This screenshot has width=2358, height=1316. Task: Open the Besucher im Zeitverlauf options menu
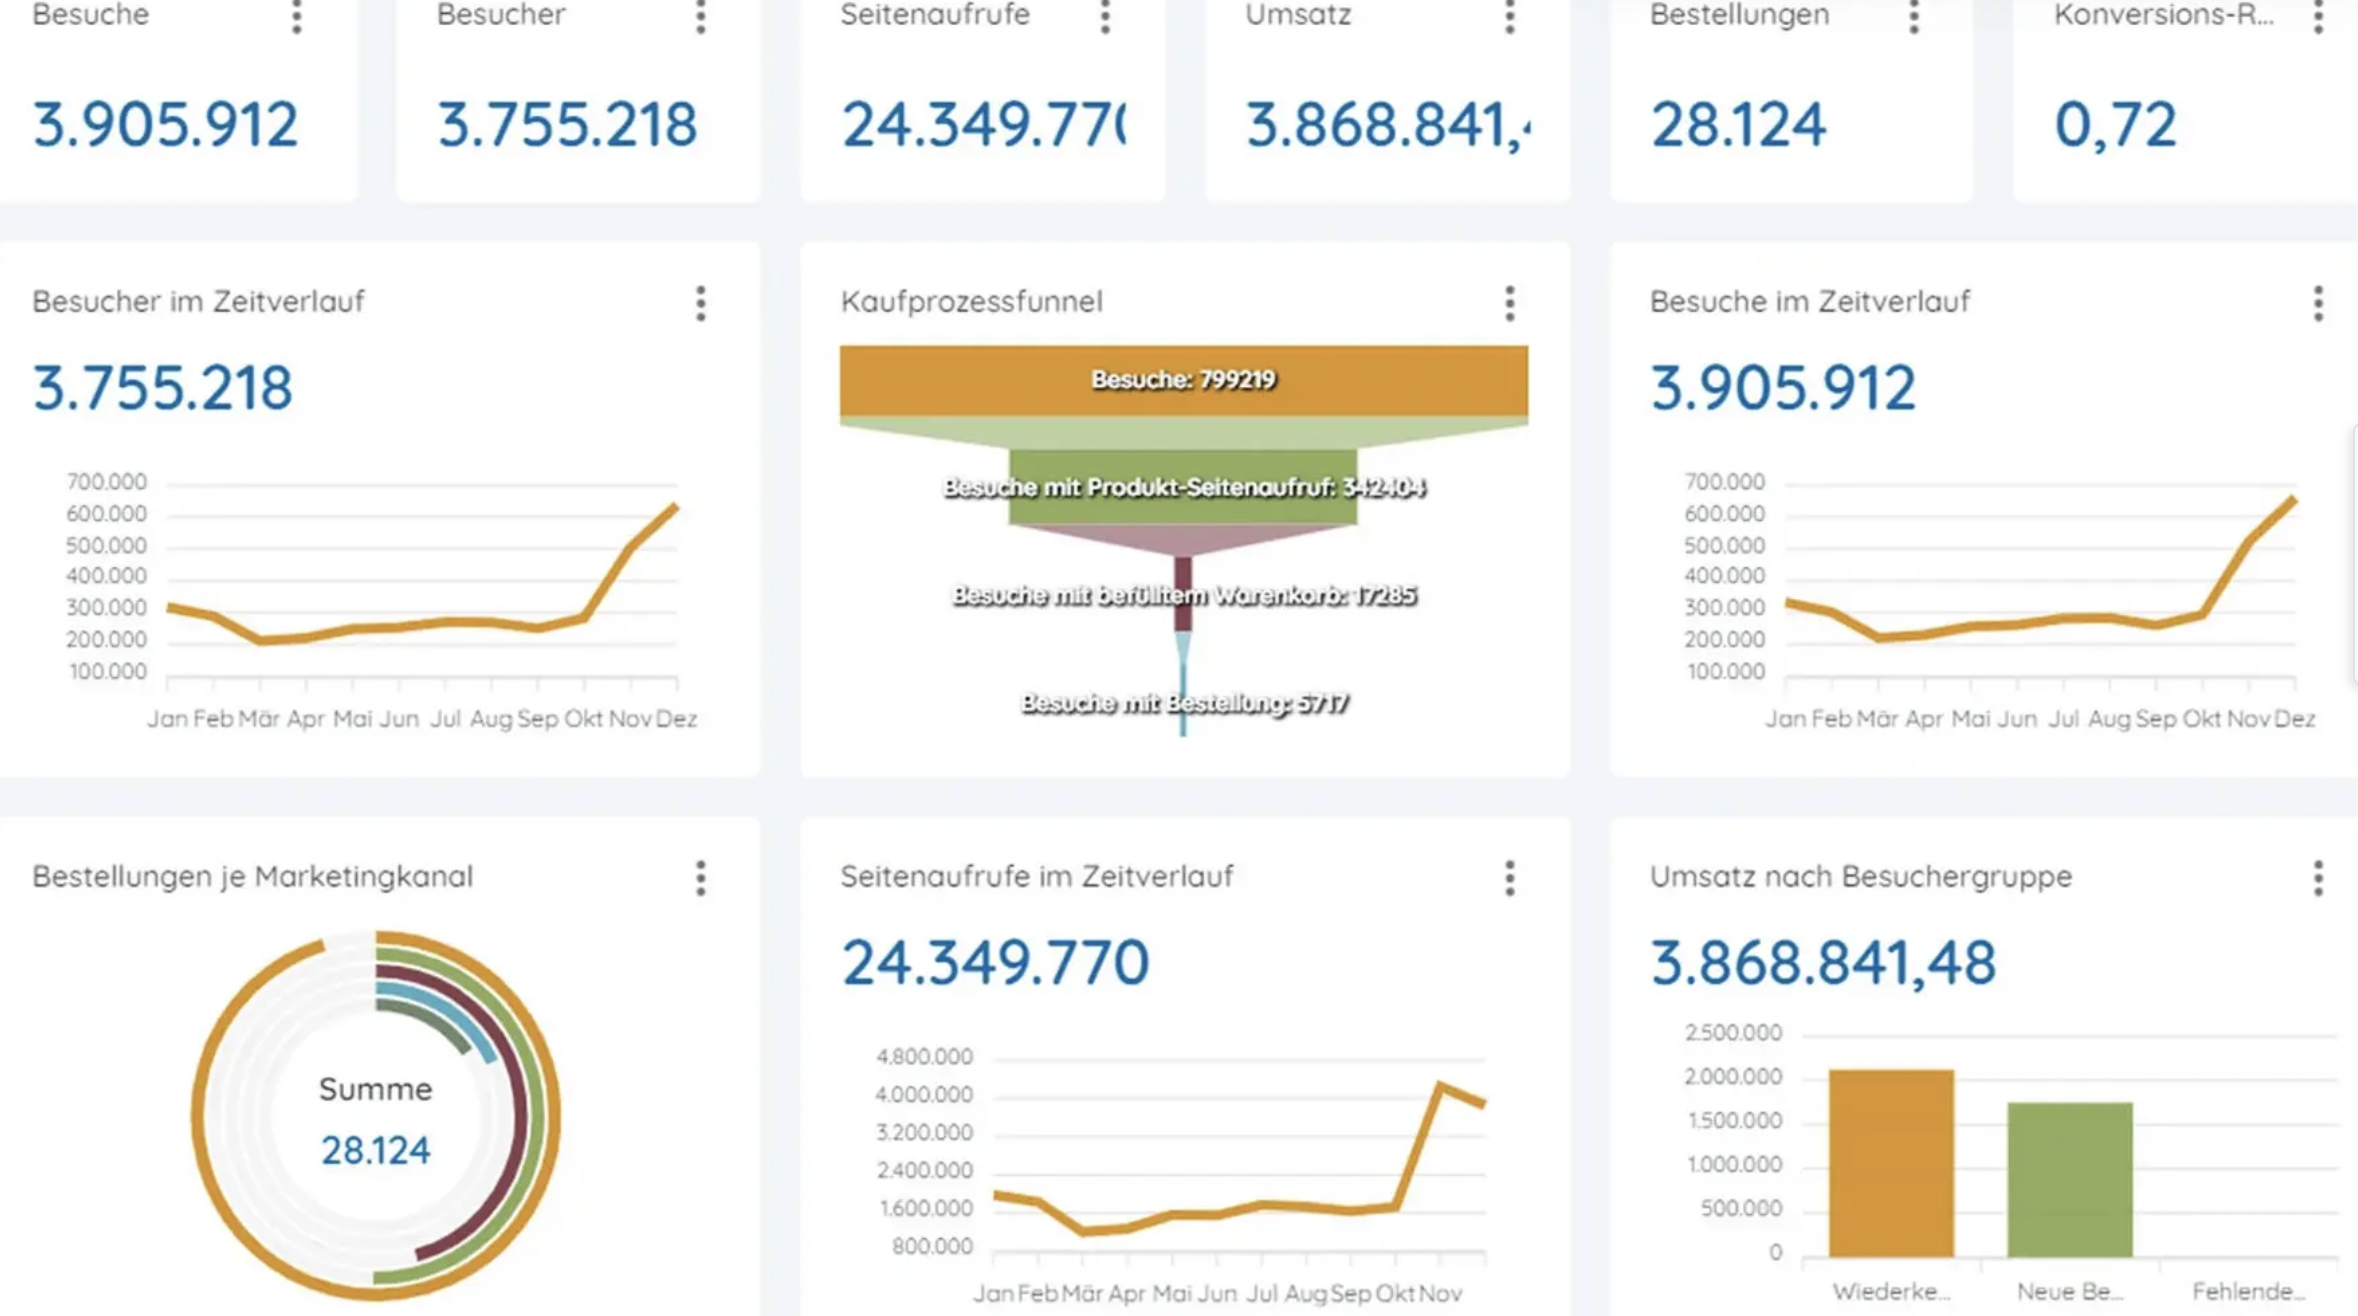[701, 303]
